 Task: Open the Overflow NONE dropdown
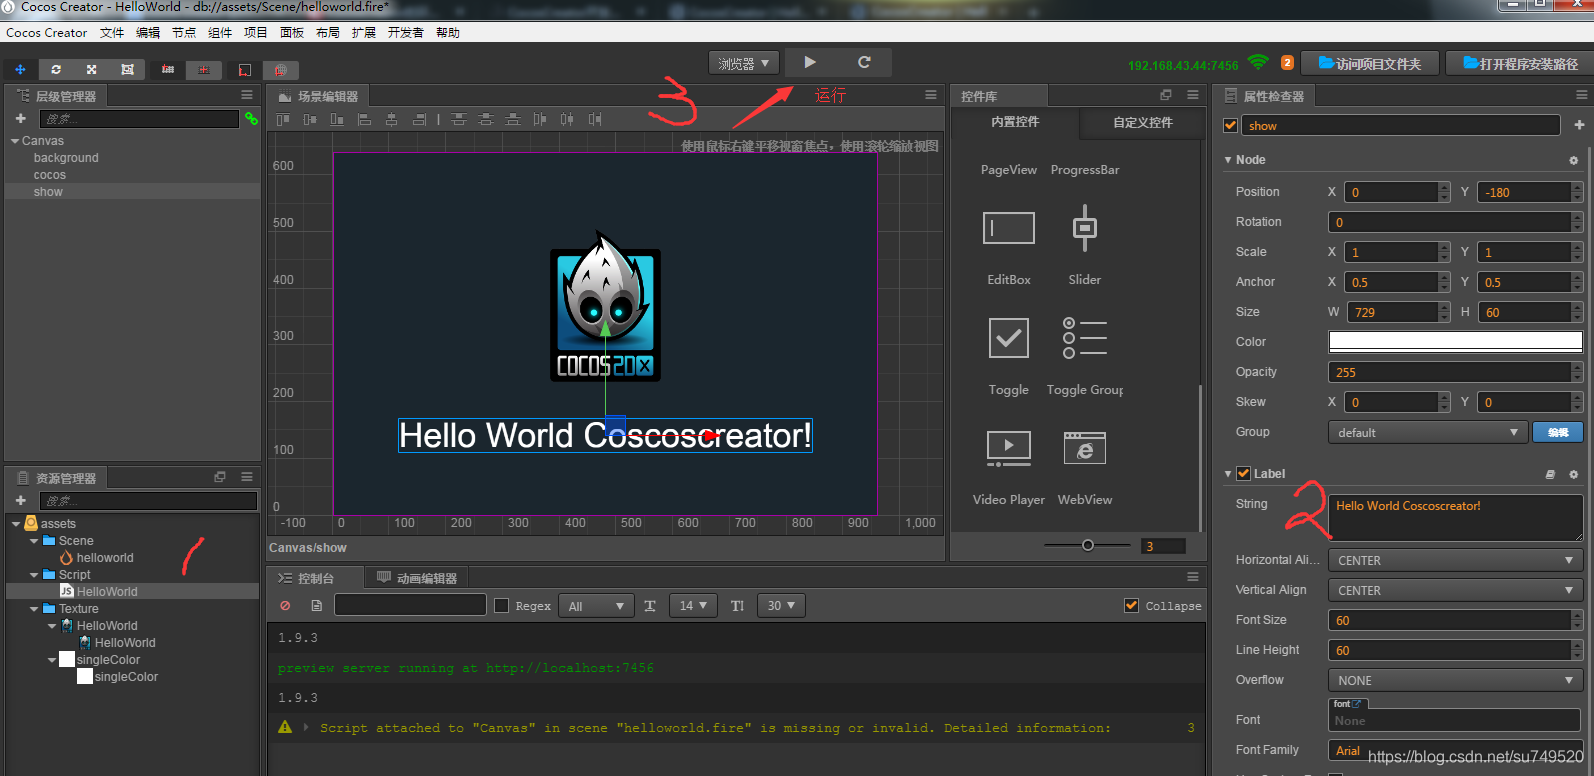click(x=1455, y=680)
